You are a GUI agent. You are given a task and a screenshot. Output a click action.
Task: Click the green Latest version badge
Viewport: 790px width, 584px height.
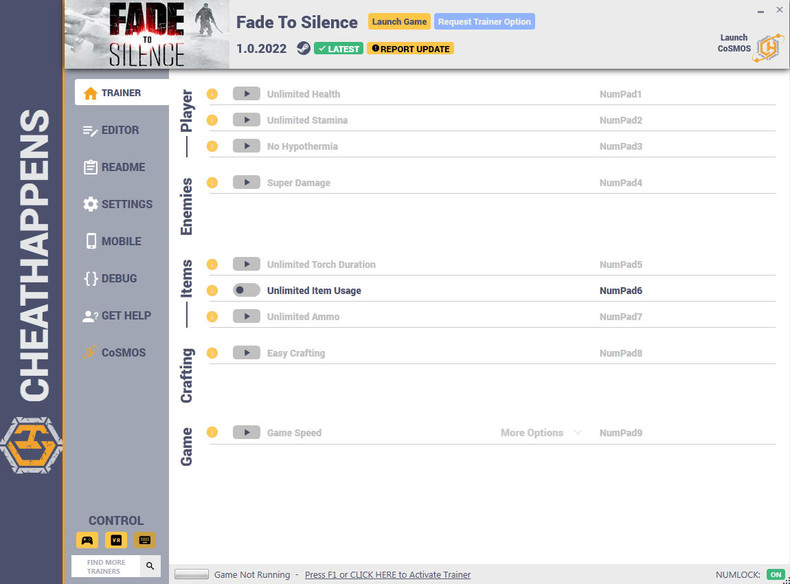coord(339,49)
